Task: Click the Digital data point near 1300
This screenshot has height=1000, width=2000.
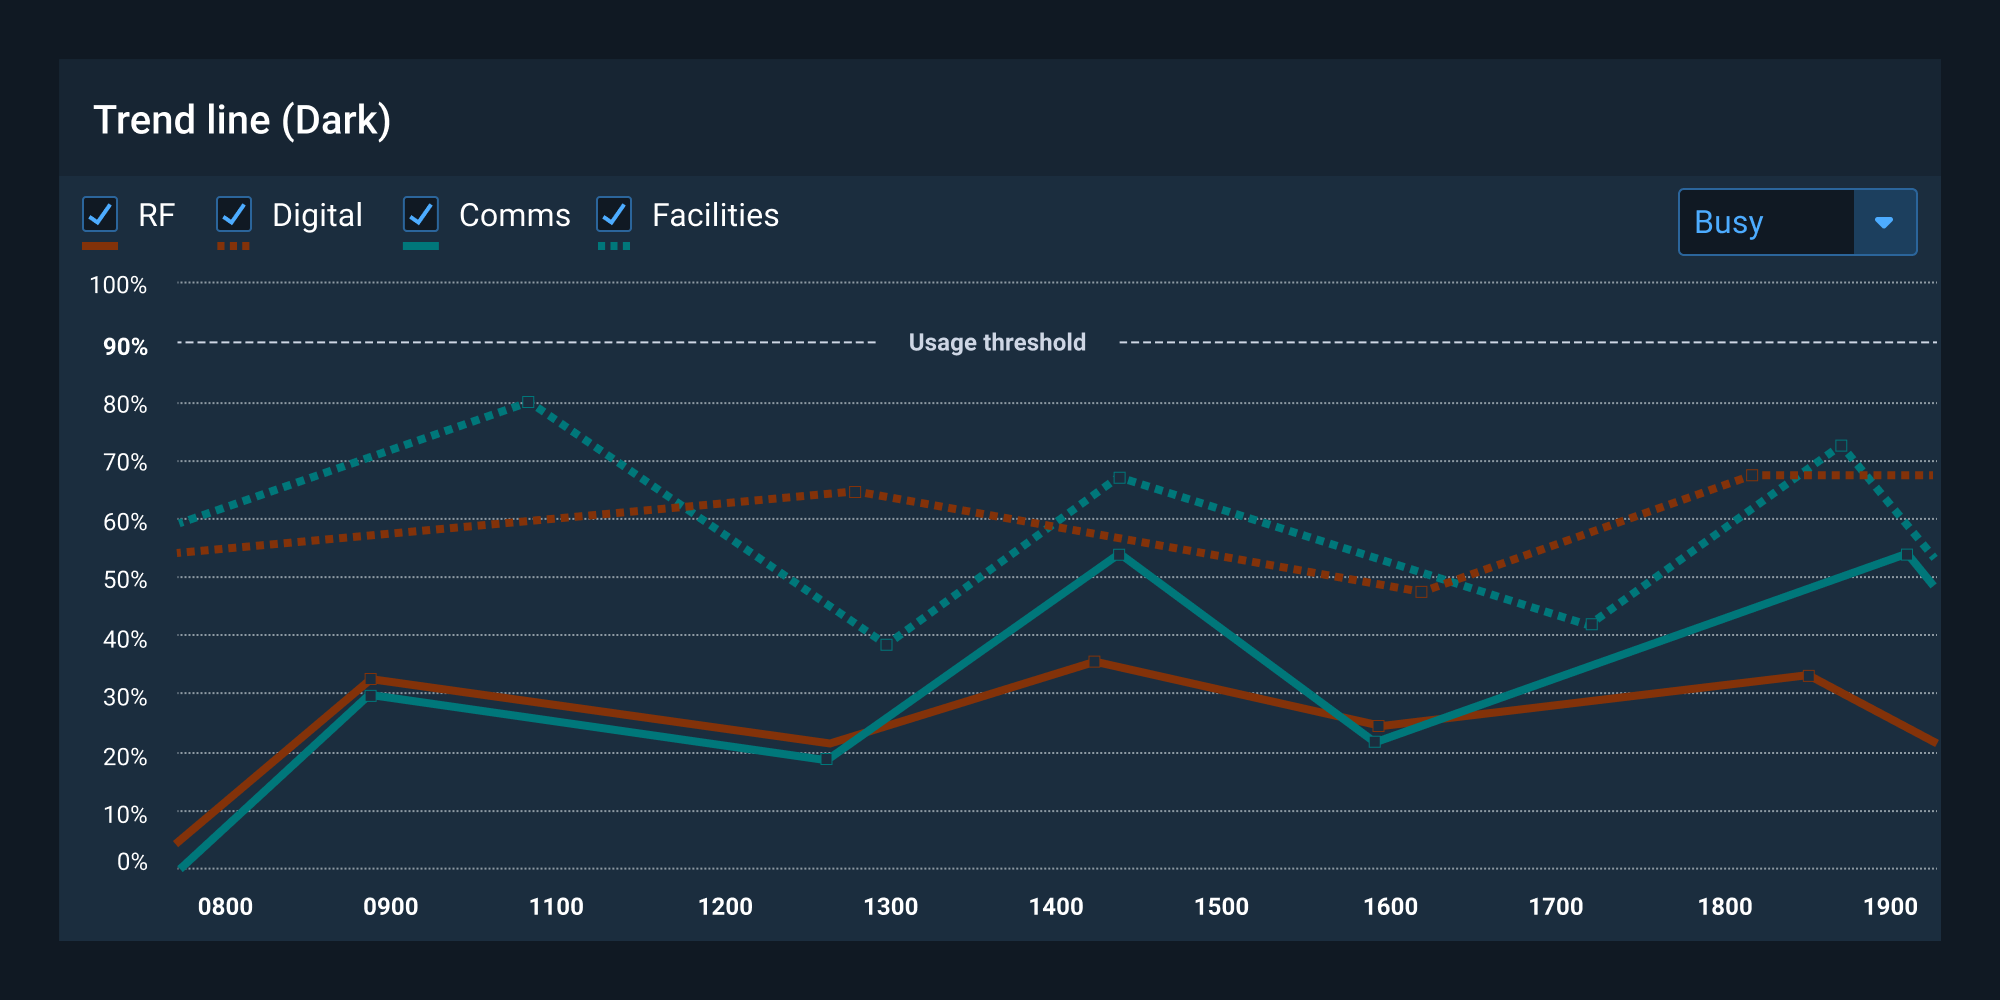Action: pos(855,492)
